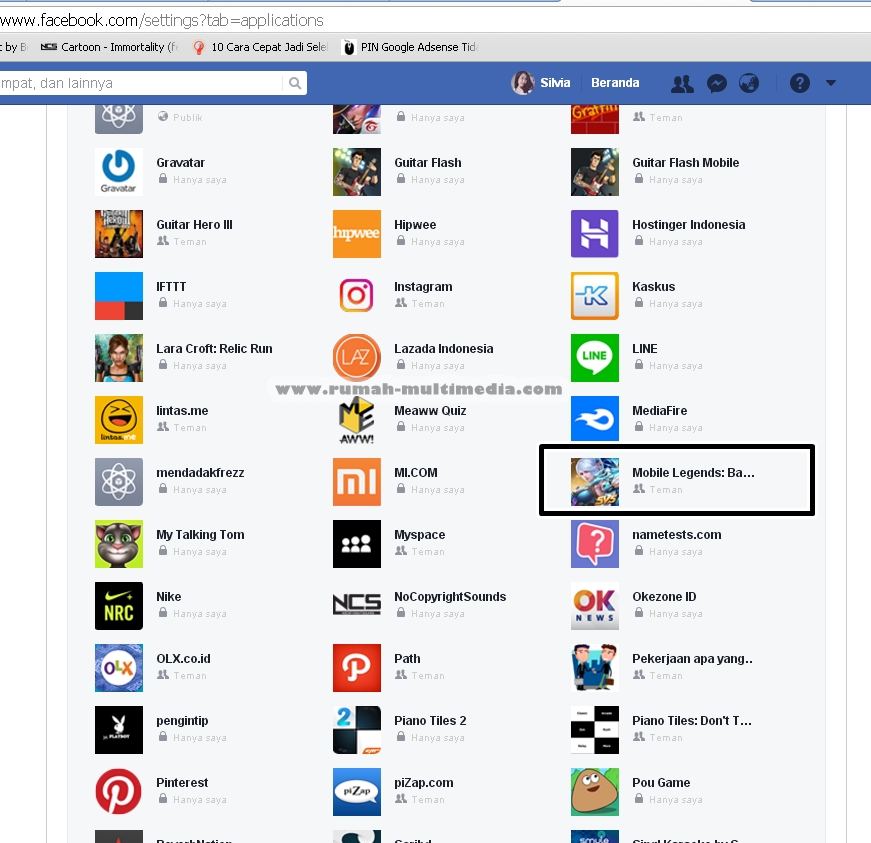The image size is (871, 843).
Task: Open the Path app icon
Action: pyautogui.click(x=357, y=668)
